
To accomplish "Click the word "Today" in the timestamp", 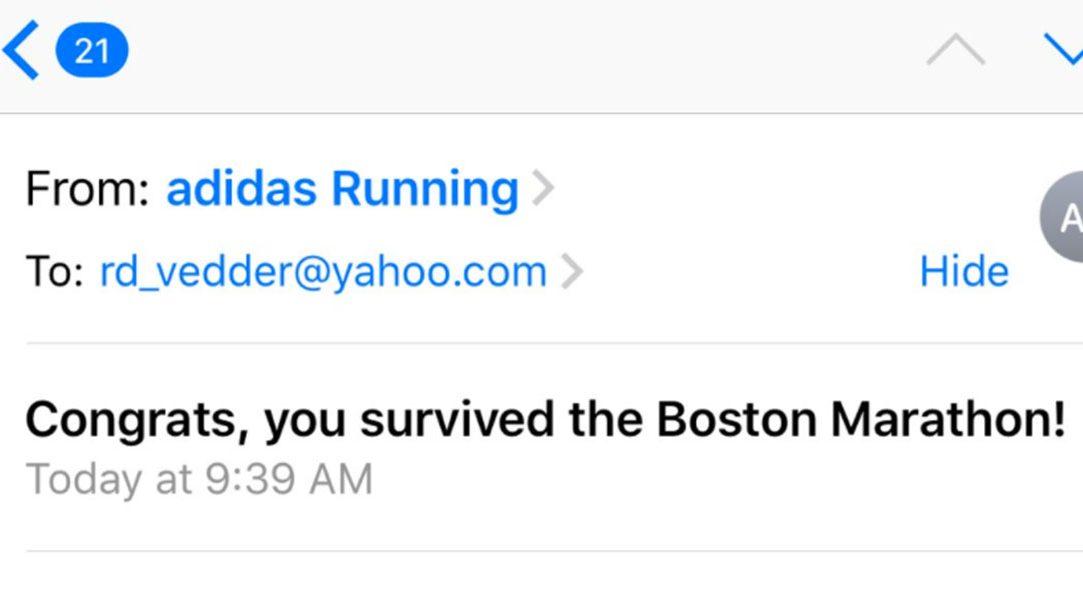I will 84,480.
